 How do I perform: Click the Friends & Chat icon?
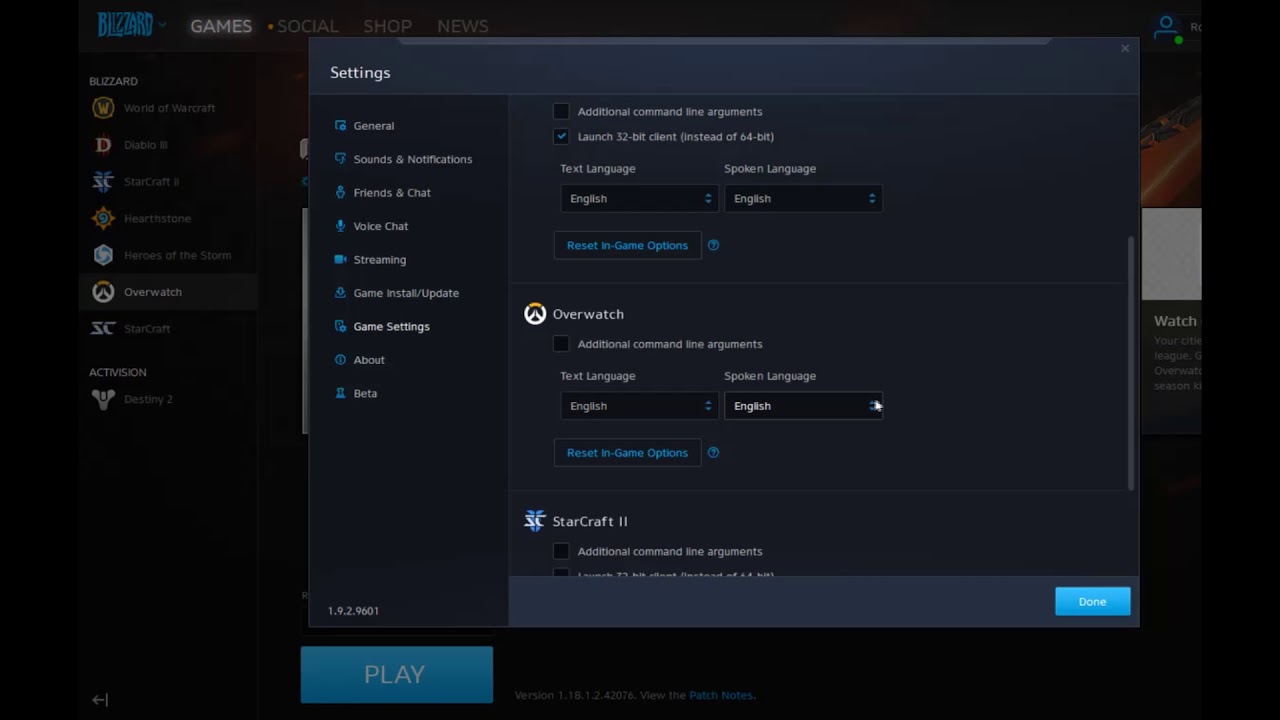(340, 192)
